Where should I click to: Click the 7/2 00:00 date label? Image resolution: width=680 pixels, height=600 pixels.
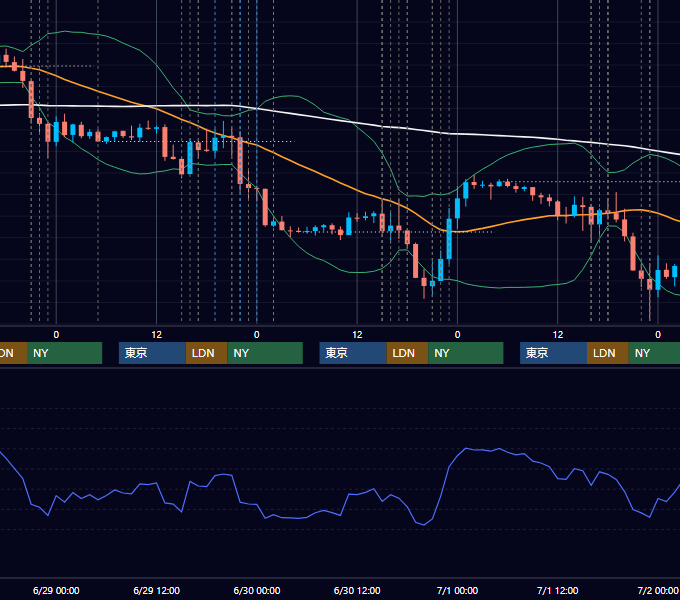(658, 590)
